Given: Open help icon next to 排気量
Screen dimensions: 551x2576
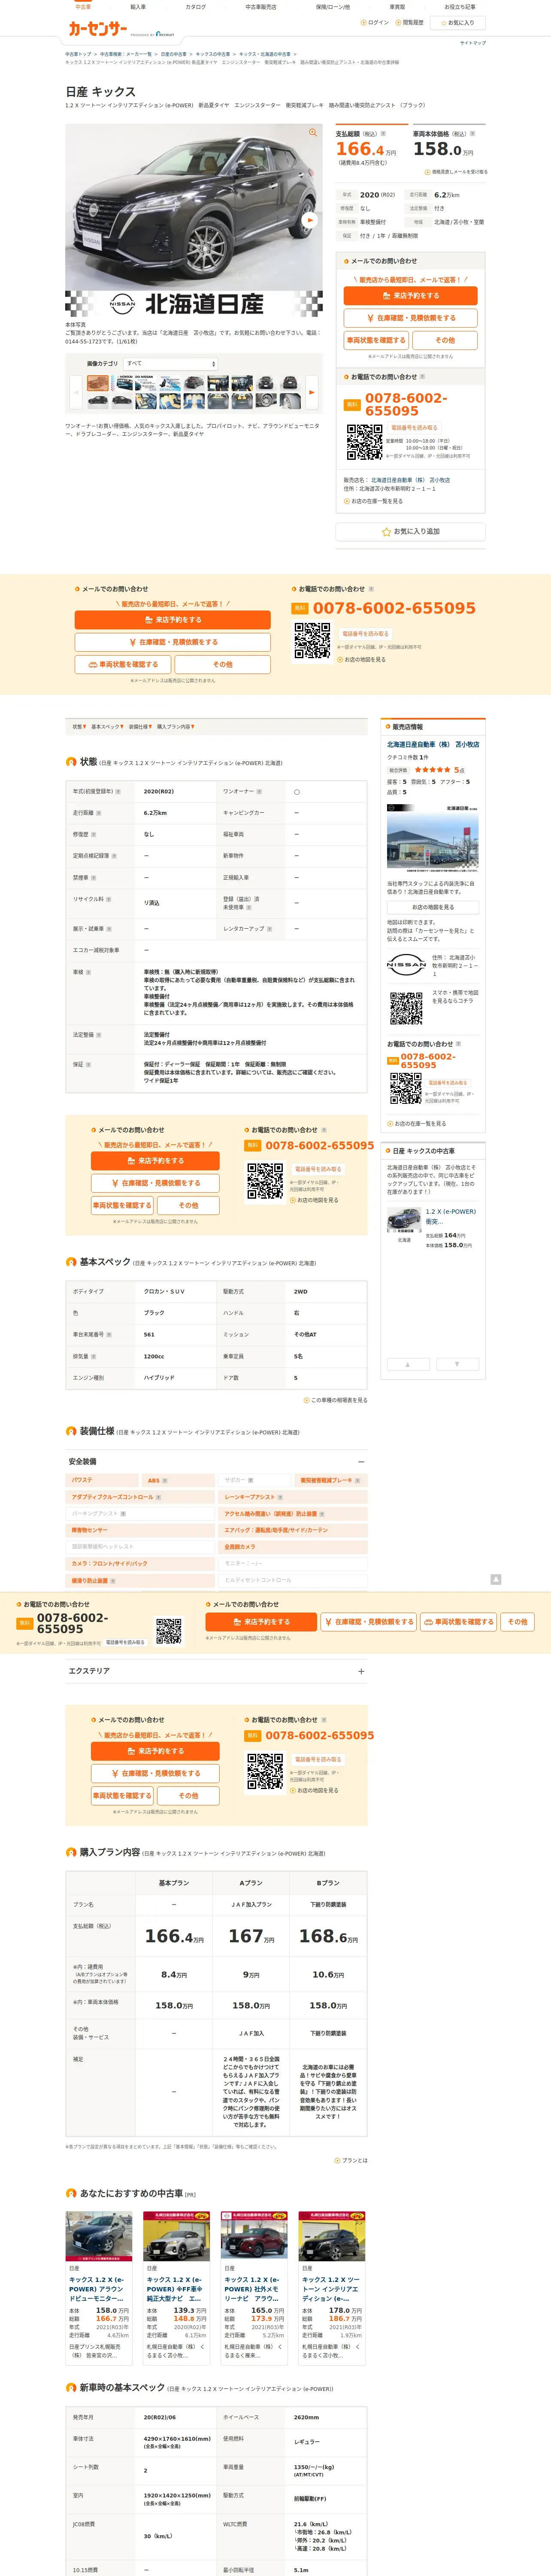Looking at the screenshot, I should [94, 1357].
